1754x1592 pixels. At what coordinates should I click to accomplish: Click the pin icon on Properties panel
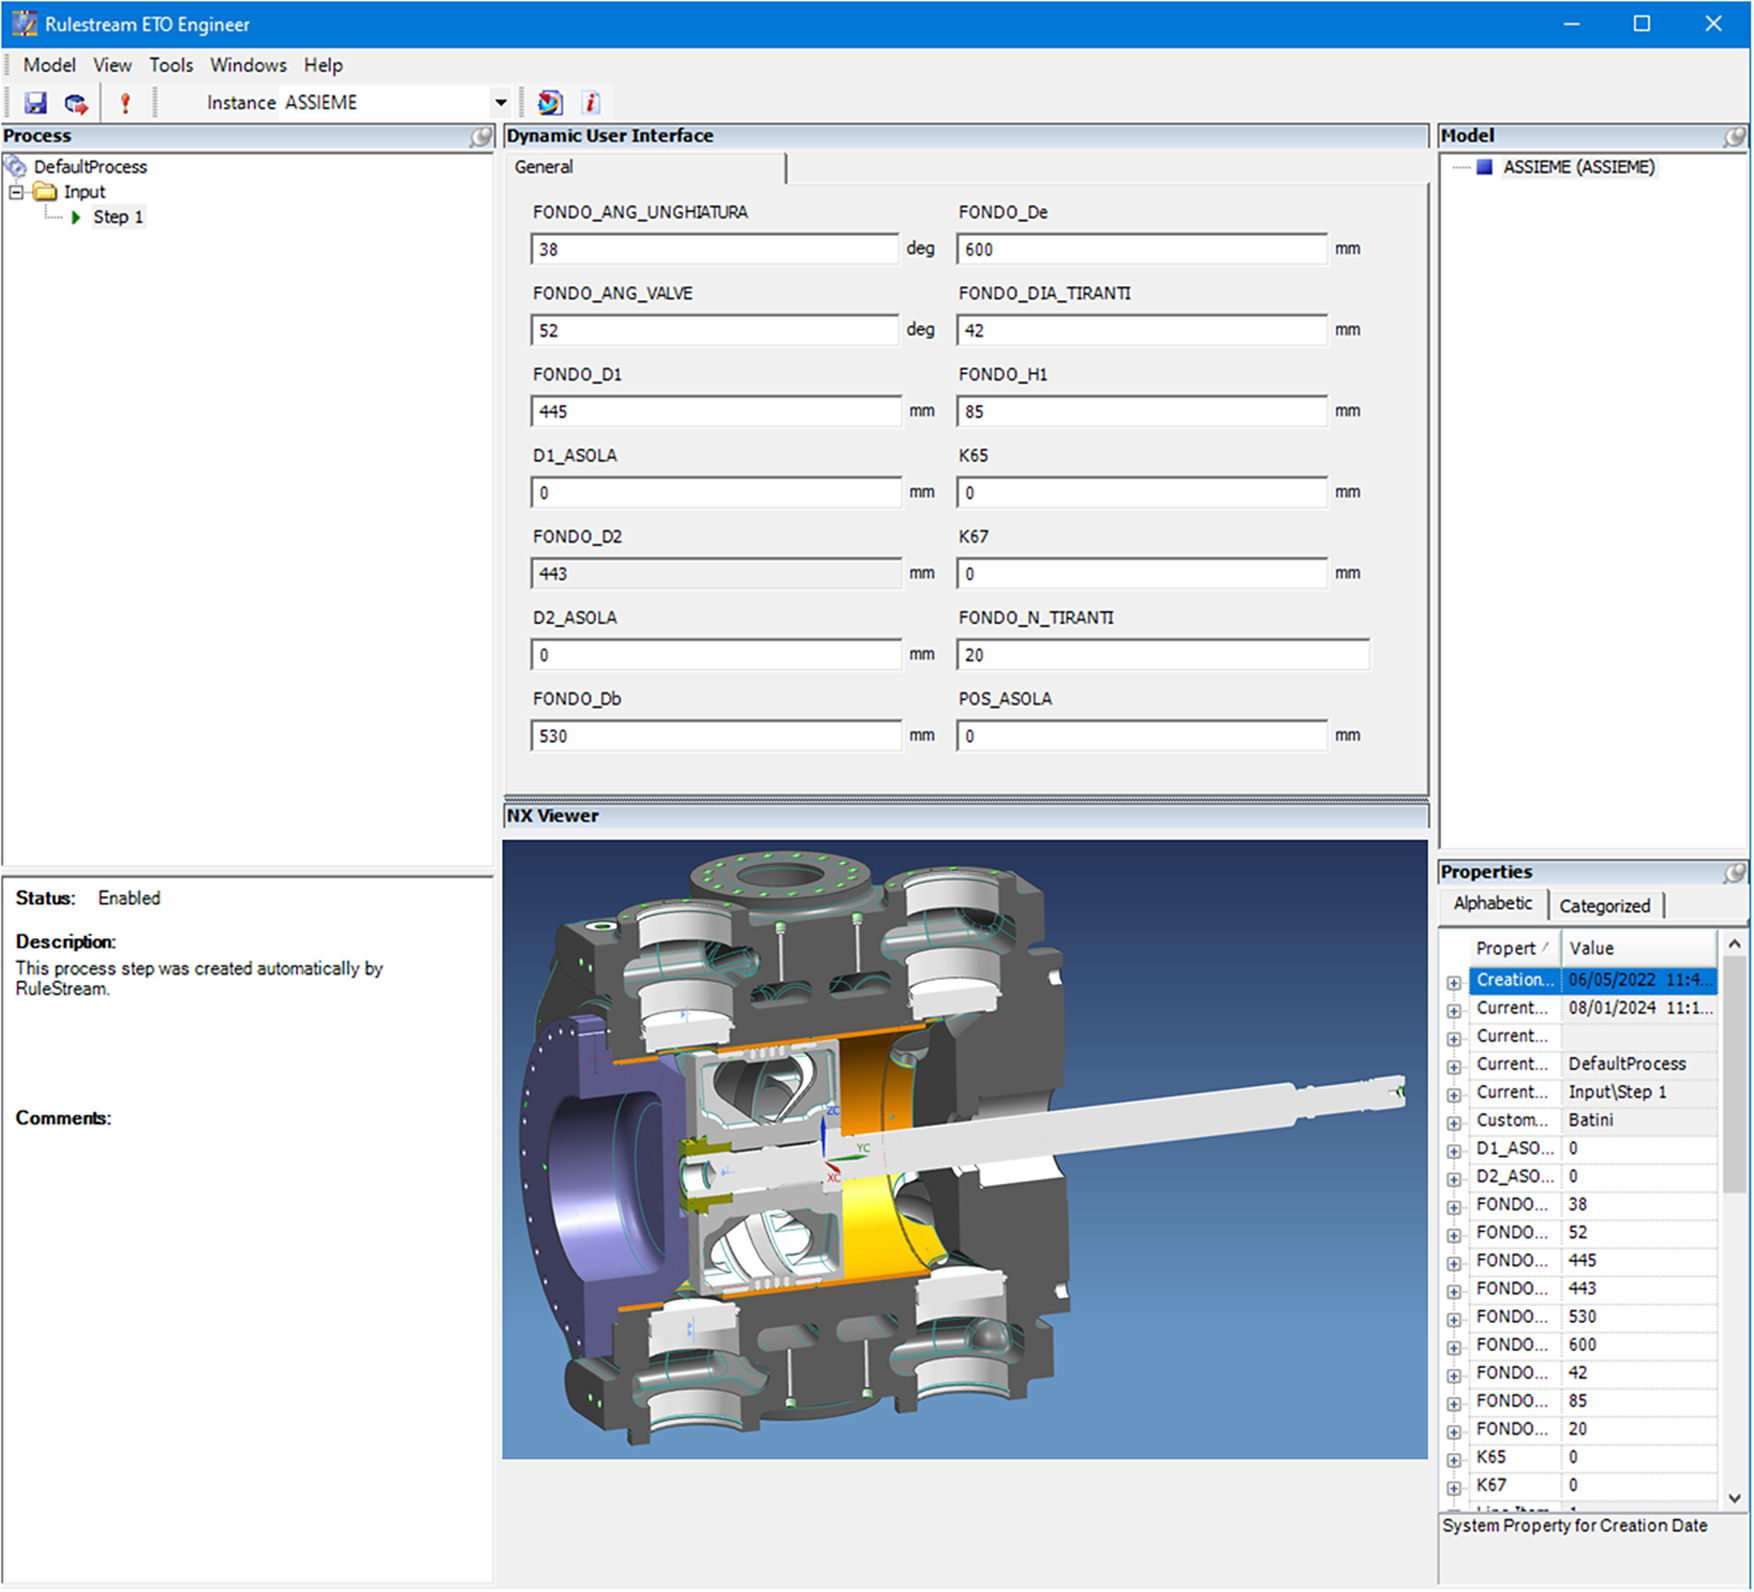(1735, 873)
